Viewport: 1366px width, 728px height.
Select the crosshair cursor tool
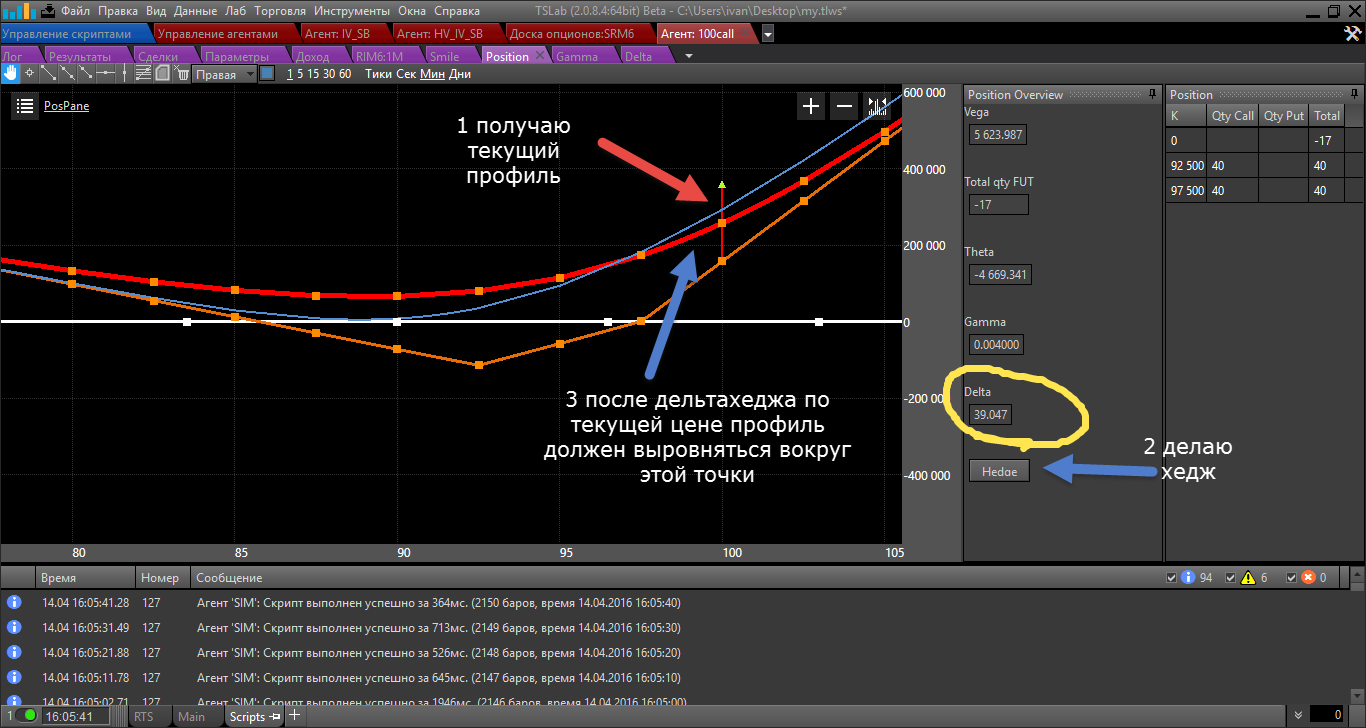coord(29,73)
